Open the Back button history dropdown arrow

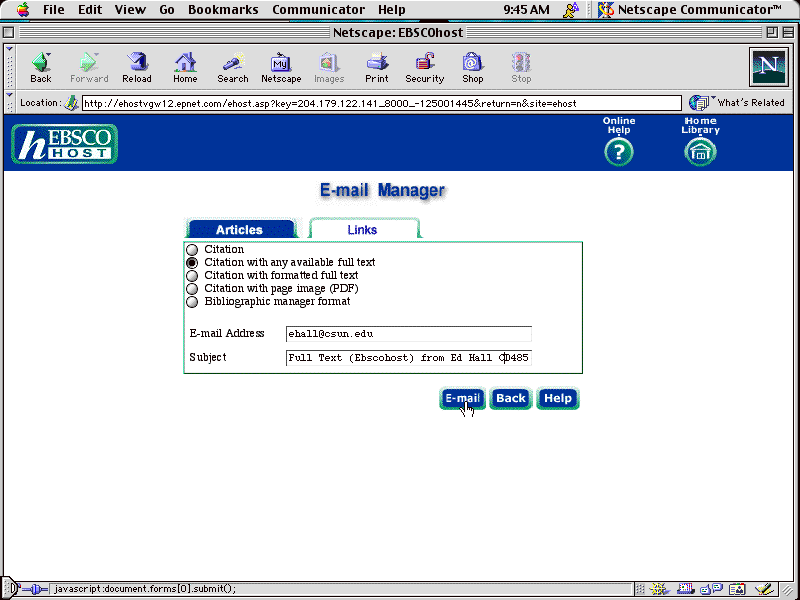click(48, 55)
